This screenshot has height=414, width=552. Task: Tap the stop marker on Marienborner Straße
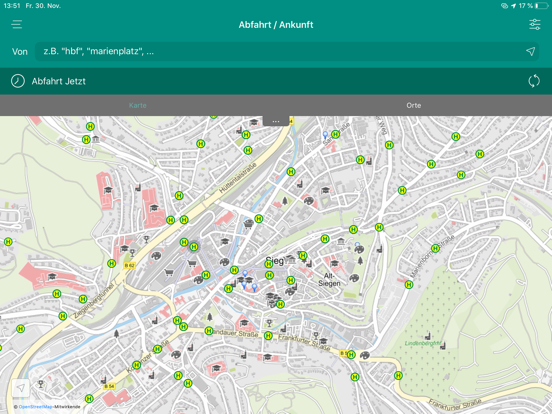point(435,248)
